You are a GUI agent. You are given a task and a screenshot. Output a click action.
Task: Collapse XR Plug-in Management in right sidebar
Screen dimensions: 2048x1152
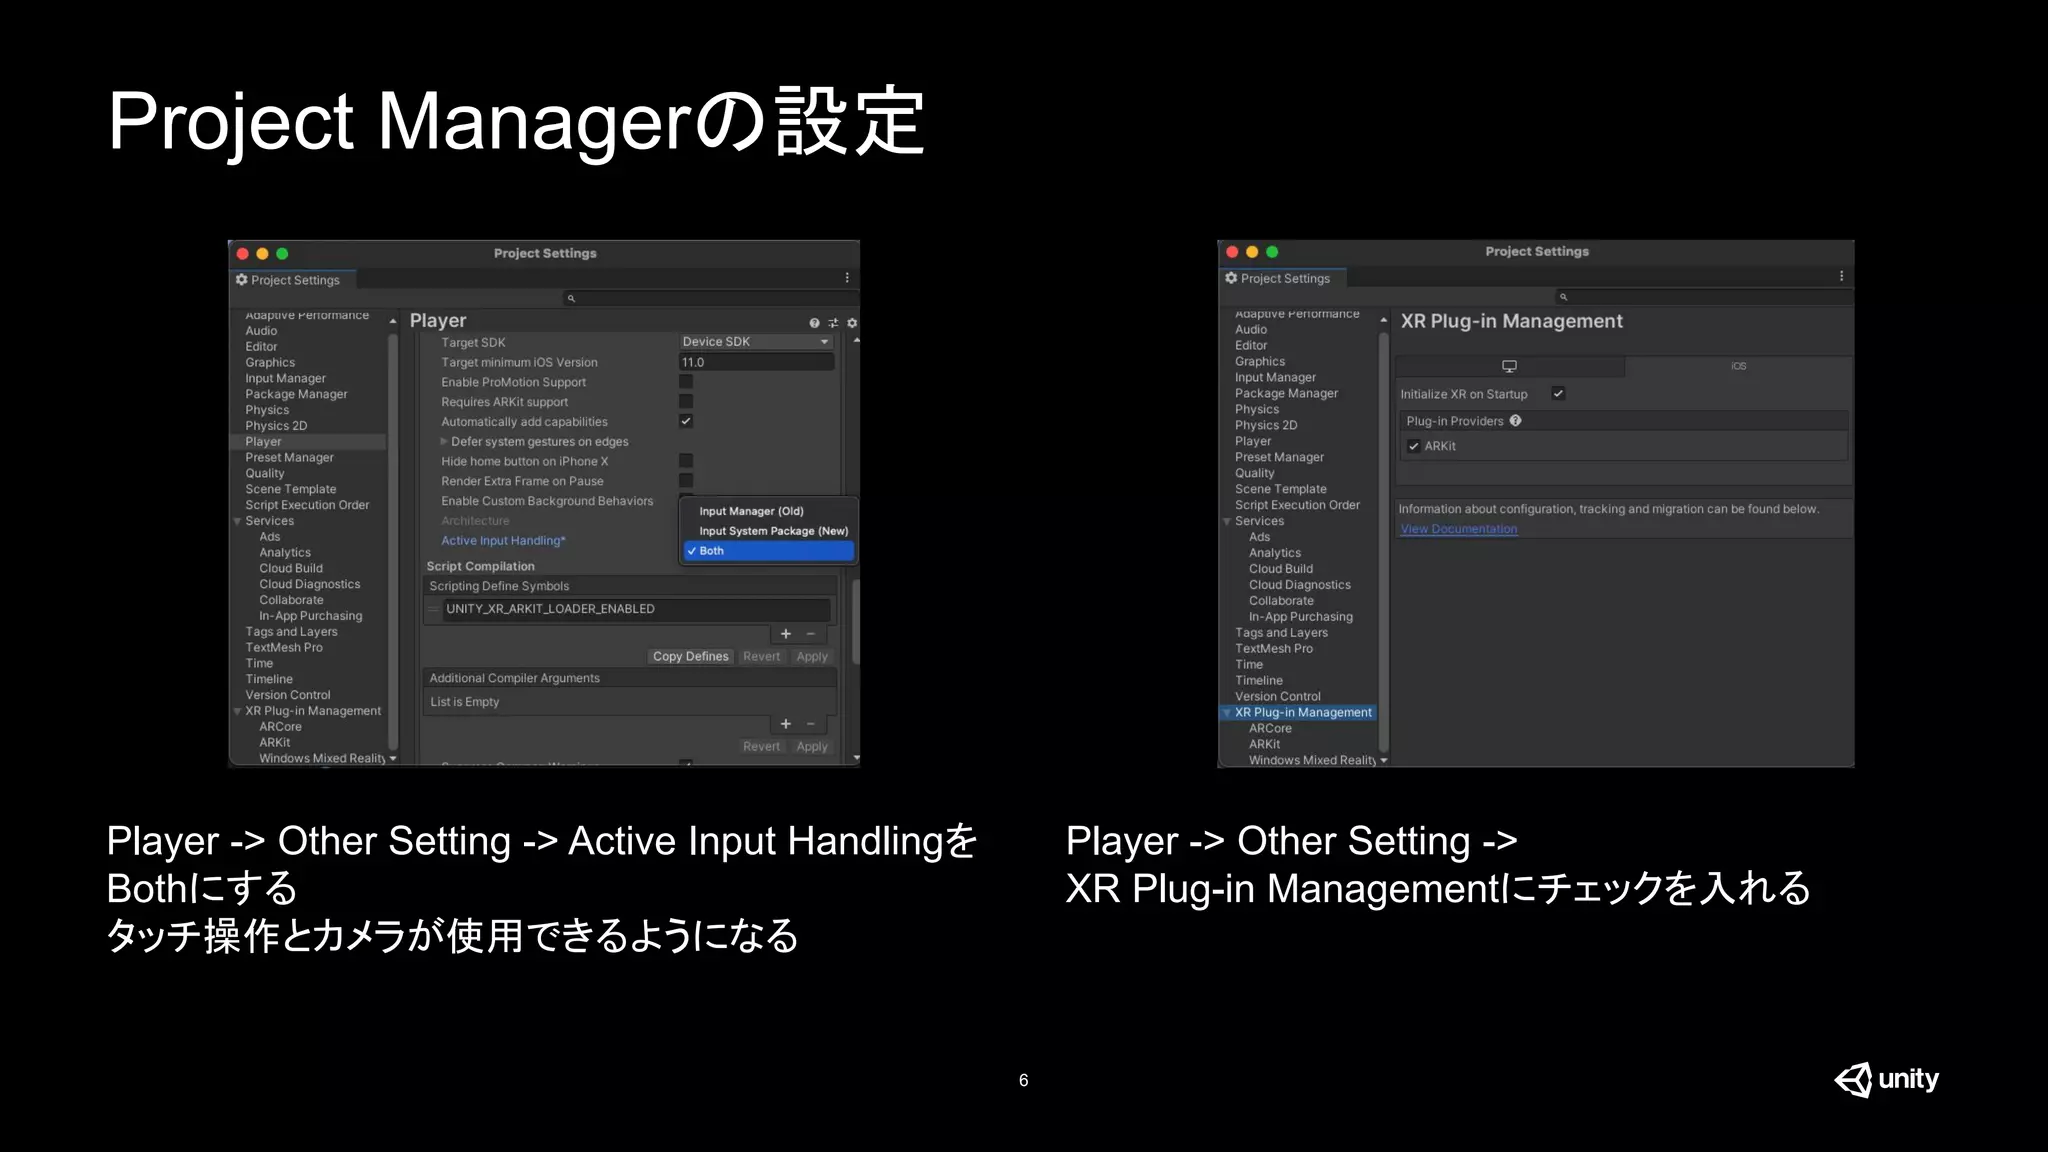(x=1227, y=713)
